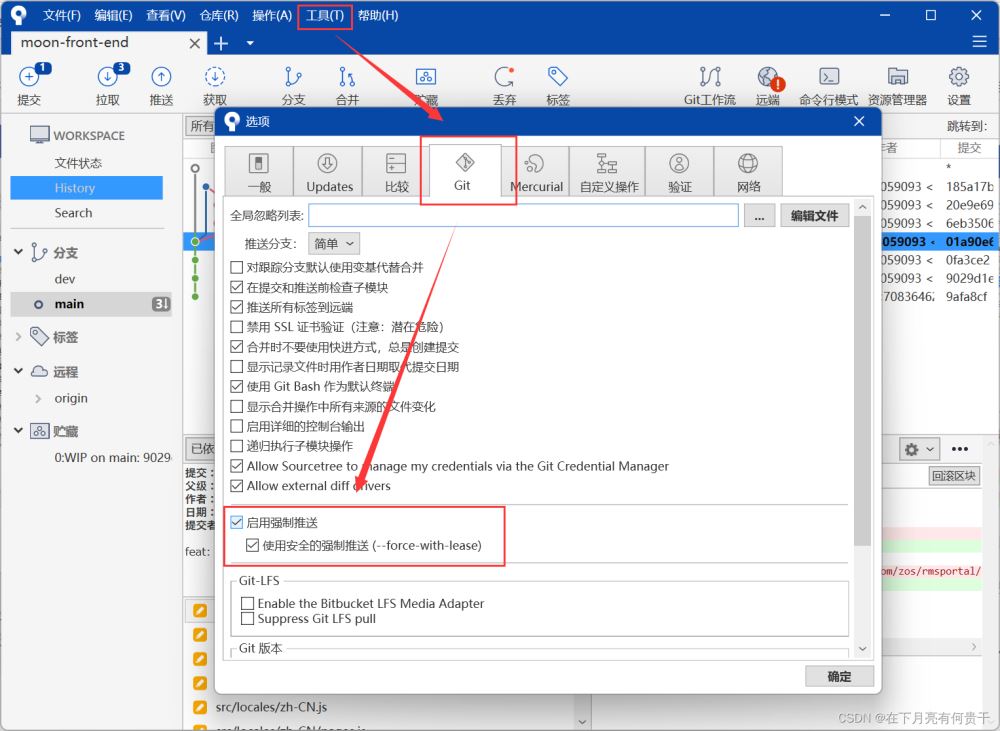Image resolution: width=1000 pixels, height=731 pixels.
Task: Switch to the Updates options tab
Action: [328, 171]
